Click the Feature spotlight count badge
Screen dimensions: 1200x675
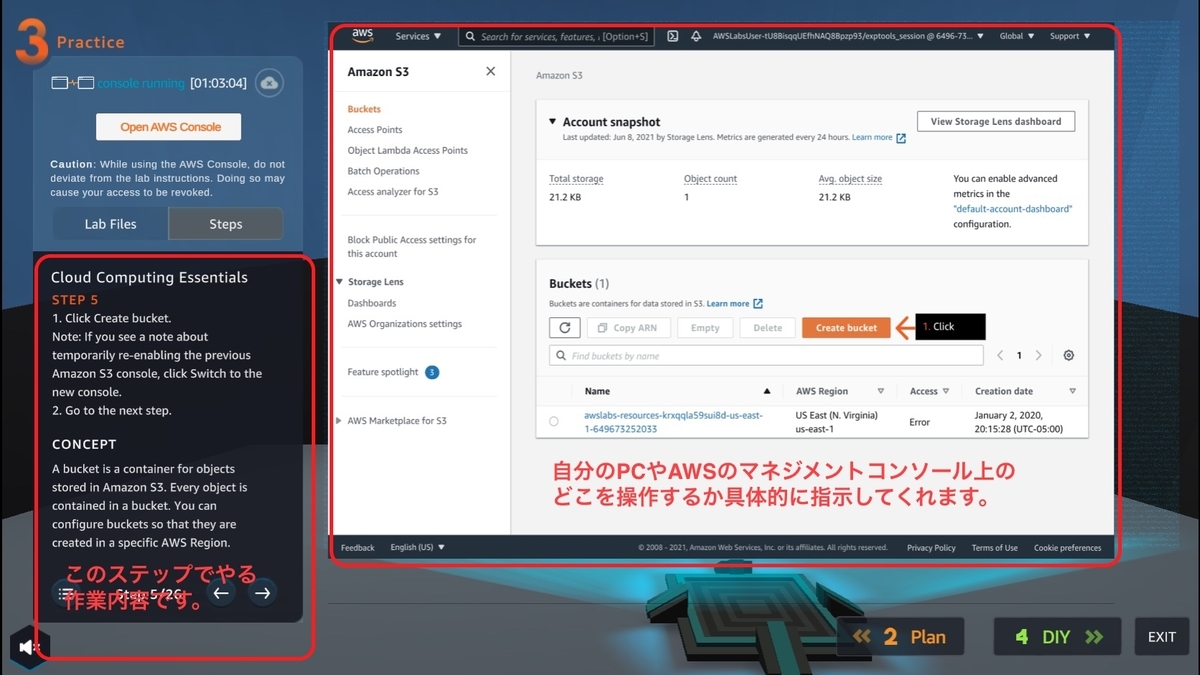click(432, 372)
